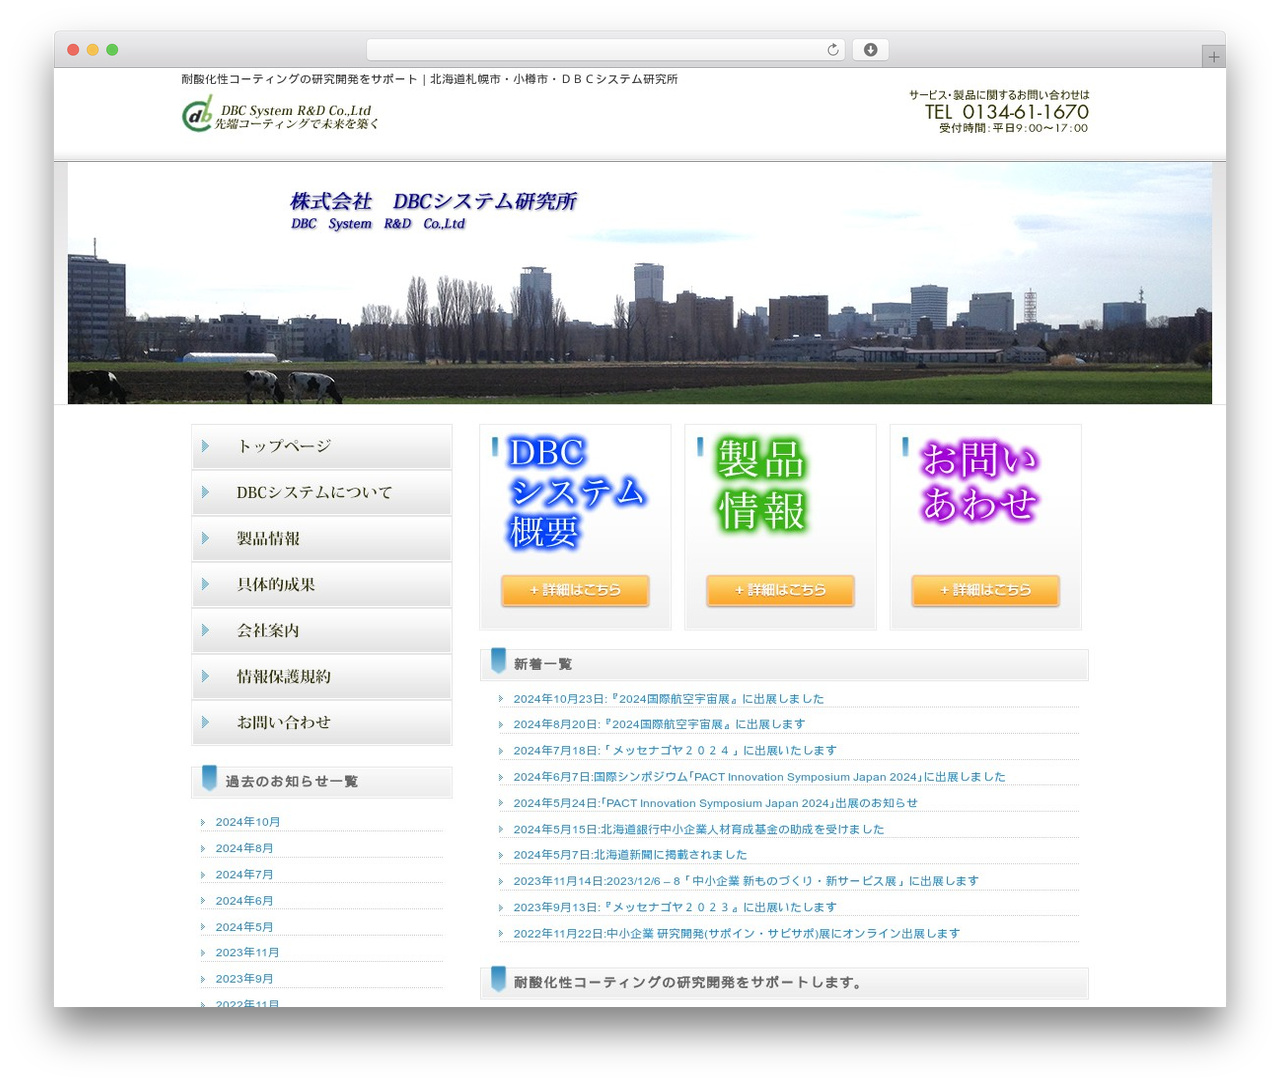1280x1084 pixels.
Task: Open the 2024年8月 archive link
Action: [x=244, y=848]
